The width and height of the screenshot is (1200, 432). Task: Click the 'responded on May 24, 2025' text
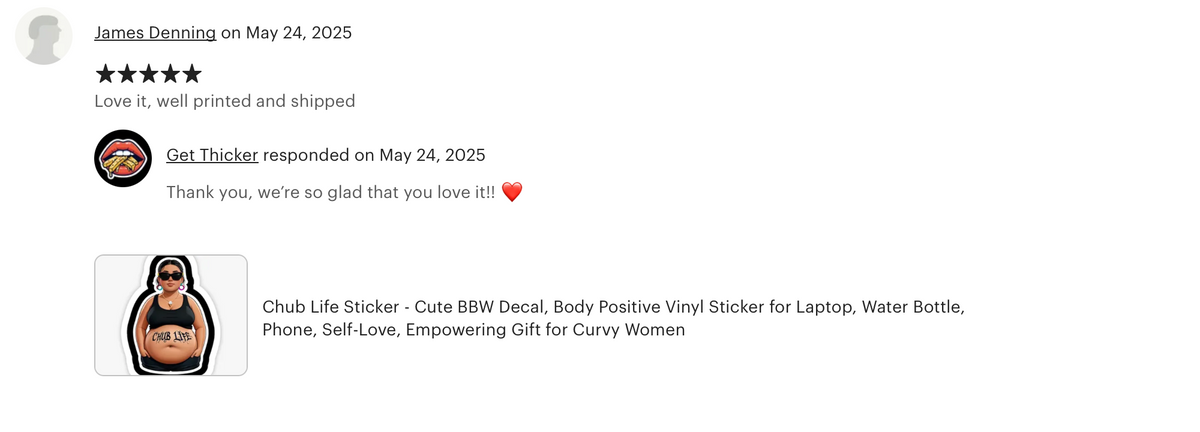point(374,155)
